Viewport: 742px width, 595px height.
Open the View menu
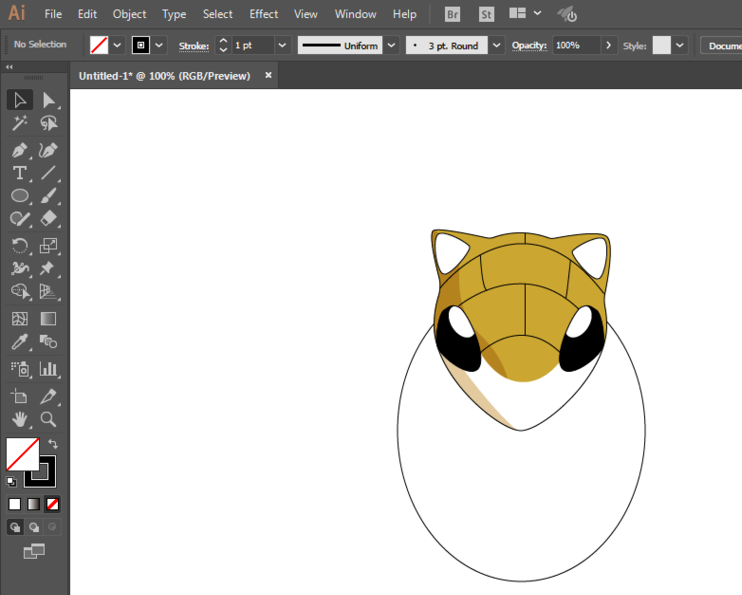[x=306, y=14]
